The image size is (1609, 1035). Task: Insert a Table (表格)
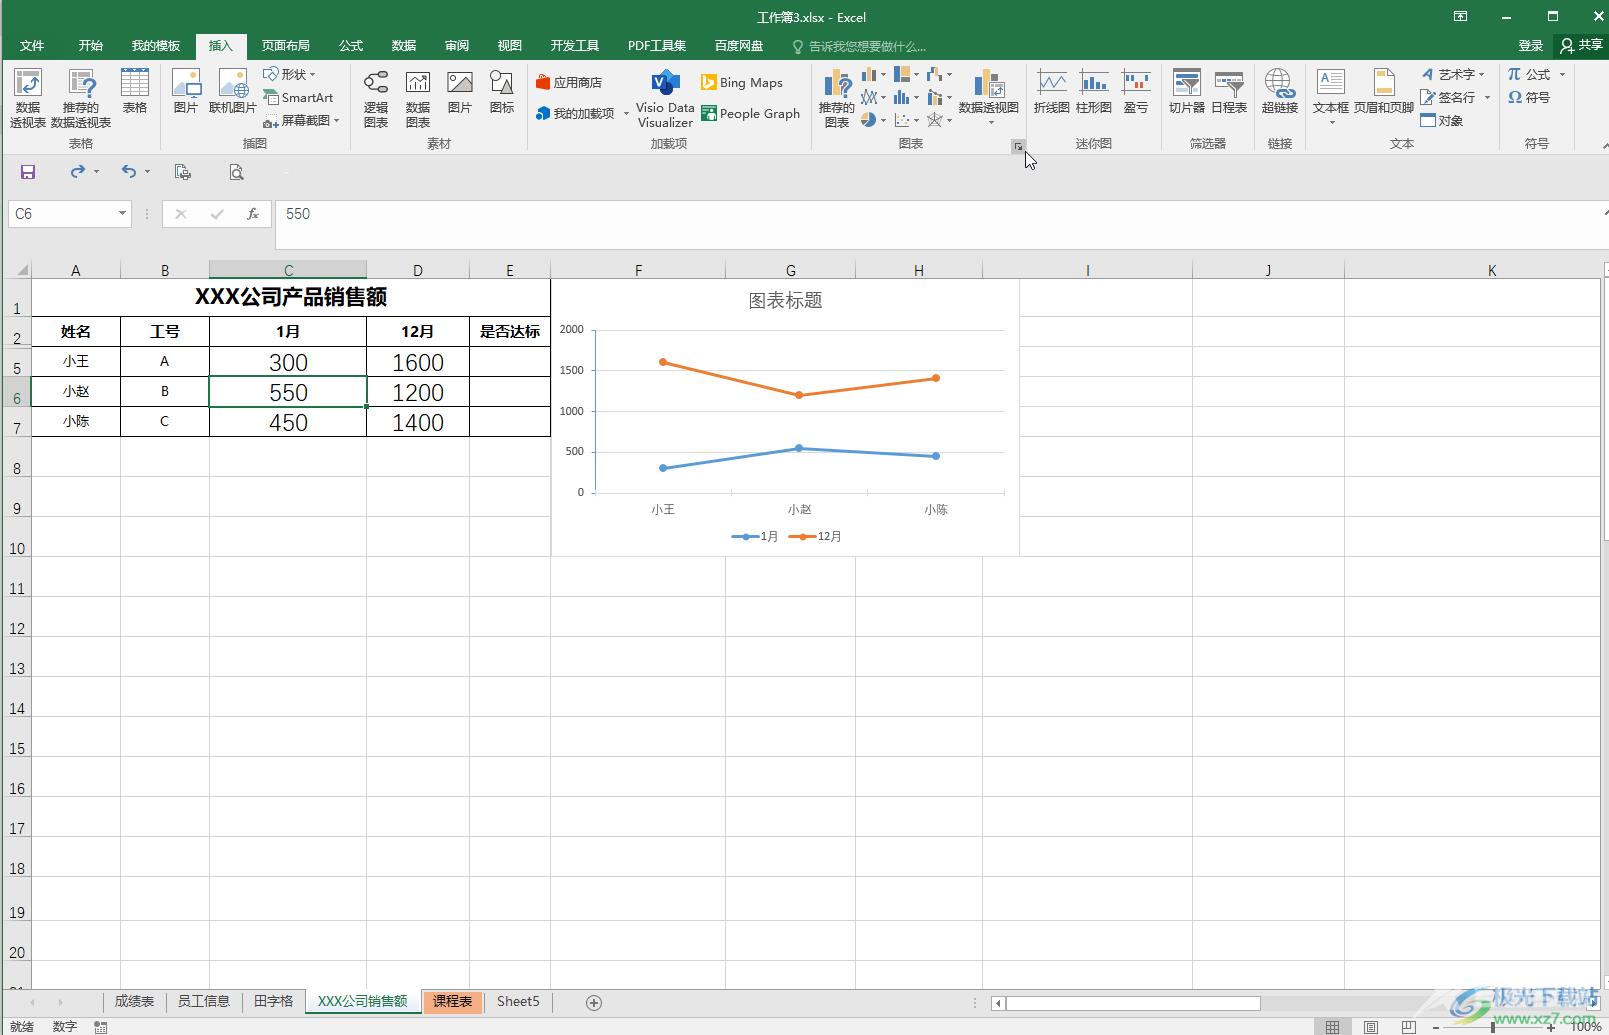(134, 91)
